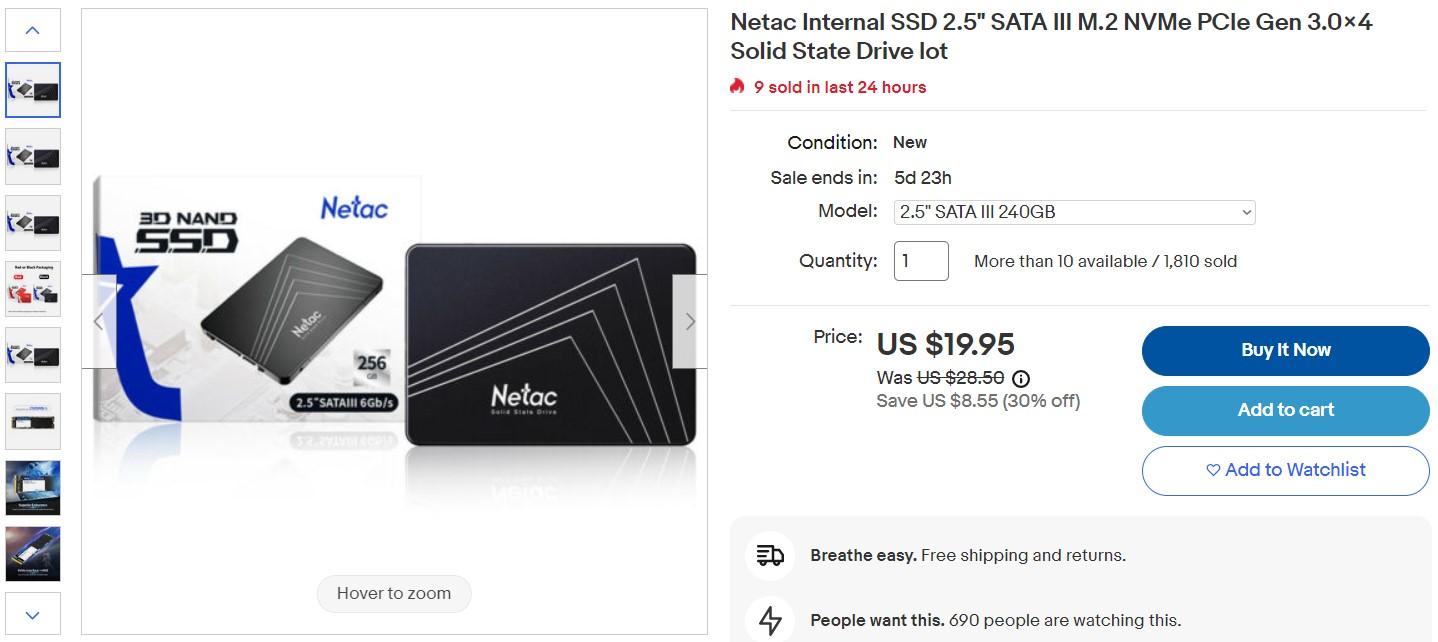
Task: Click the free shipping truck icon
Action: point(769,555)
